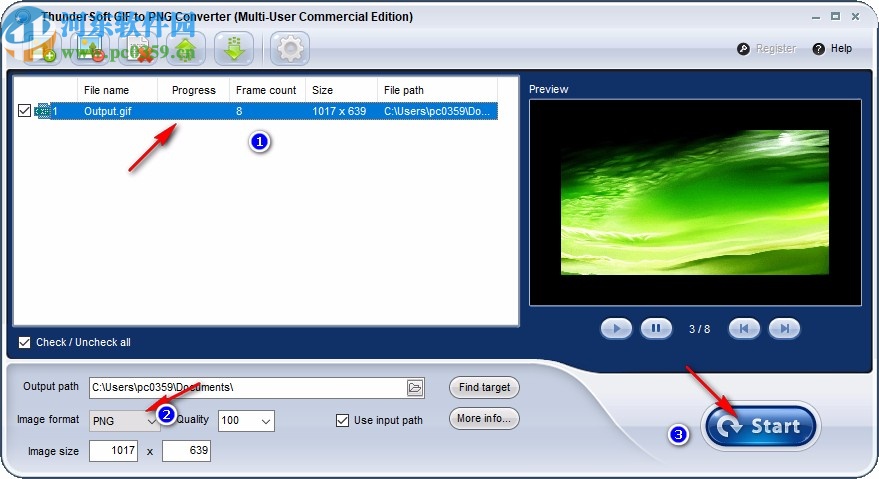Click the 3 / 8 frame counter
Image resolution: width=879 pixels, height=479 pixels.
(x=699, y=329)
